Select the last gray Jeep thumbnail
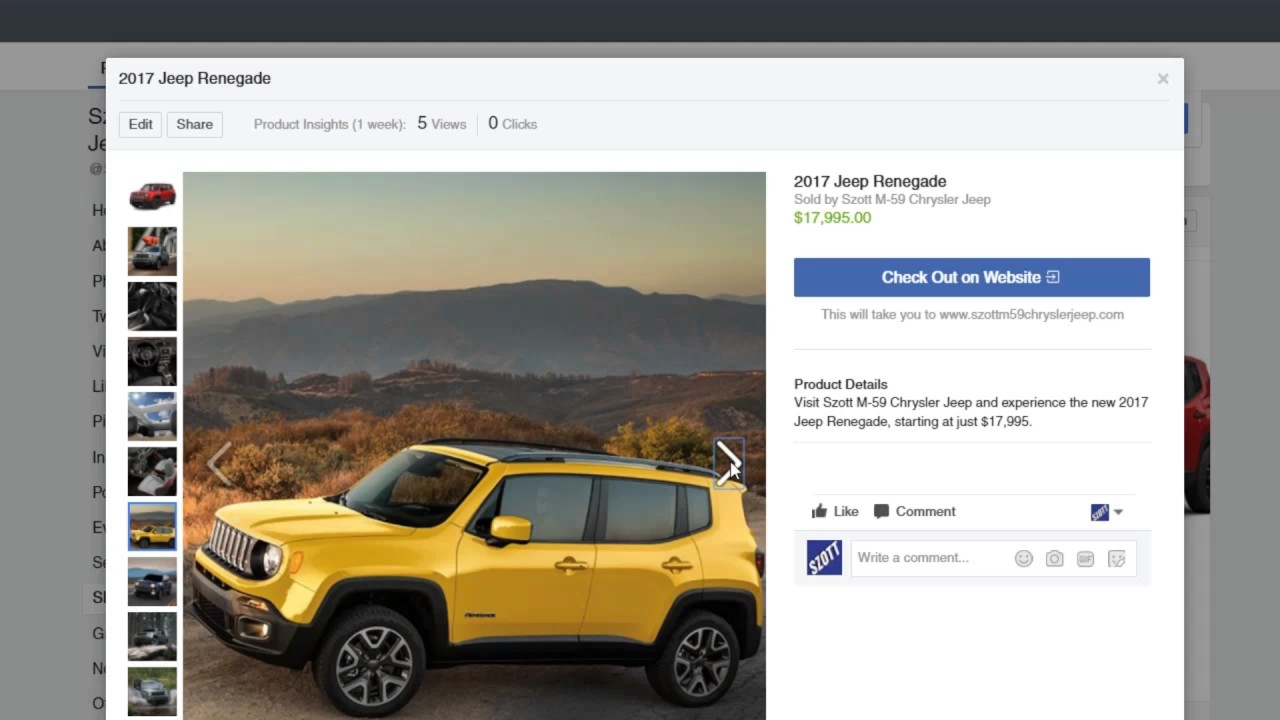This screenshot has width=1280, height=720. pos(152,691)
